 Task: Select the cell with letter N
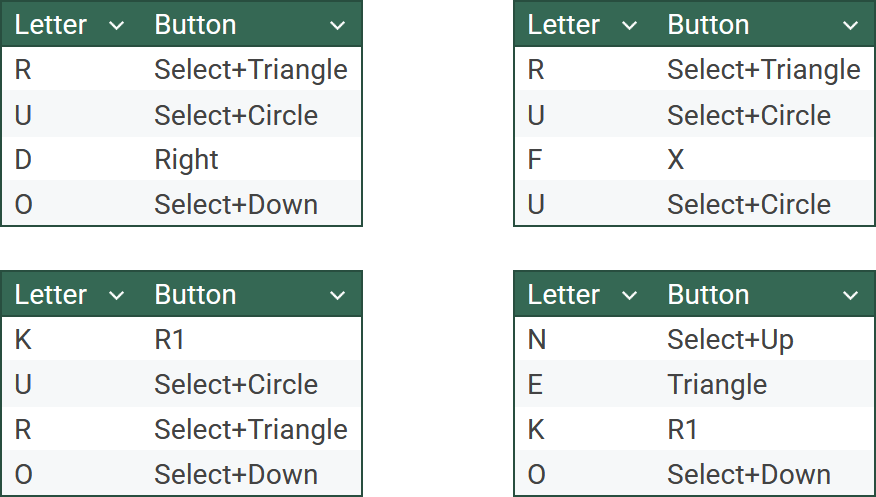pyautogui.click(x=584, y=339)
